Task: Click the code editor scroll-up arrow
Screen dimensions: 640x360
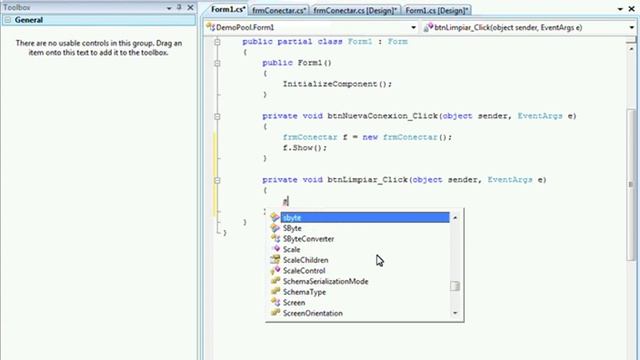Action: [x=631, y=49]
